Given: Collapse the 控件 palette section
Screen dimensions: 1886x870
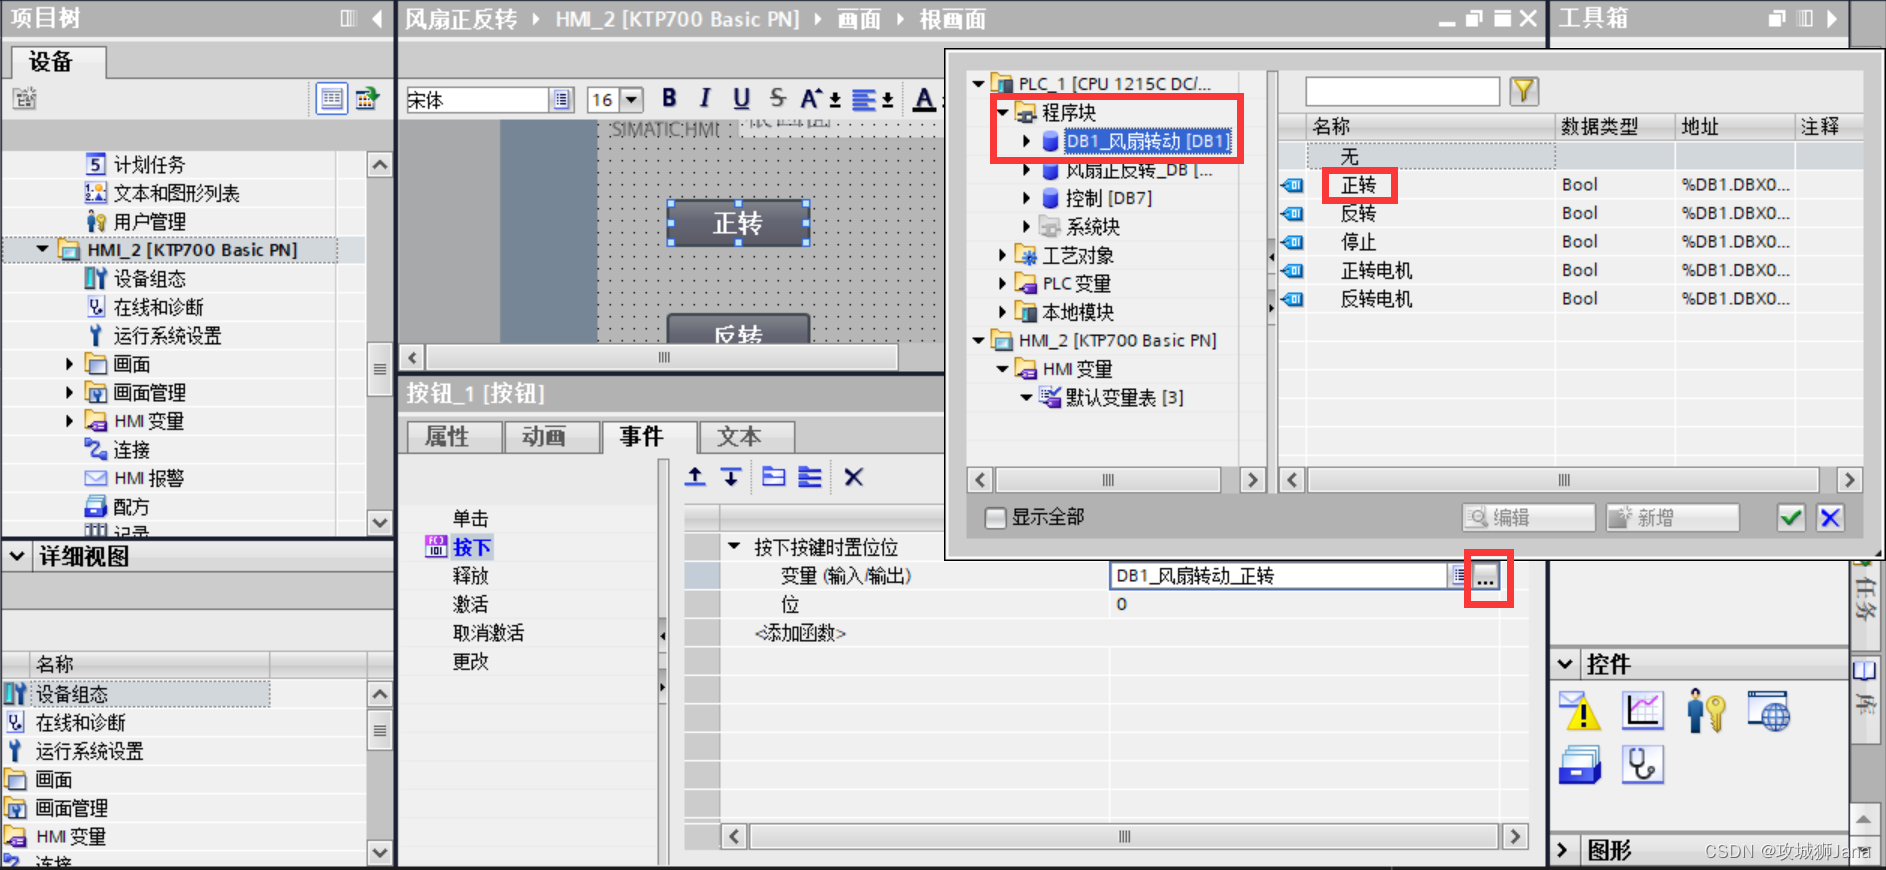Looking at the screenshot, I should tap(1565, 664).
